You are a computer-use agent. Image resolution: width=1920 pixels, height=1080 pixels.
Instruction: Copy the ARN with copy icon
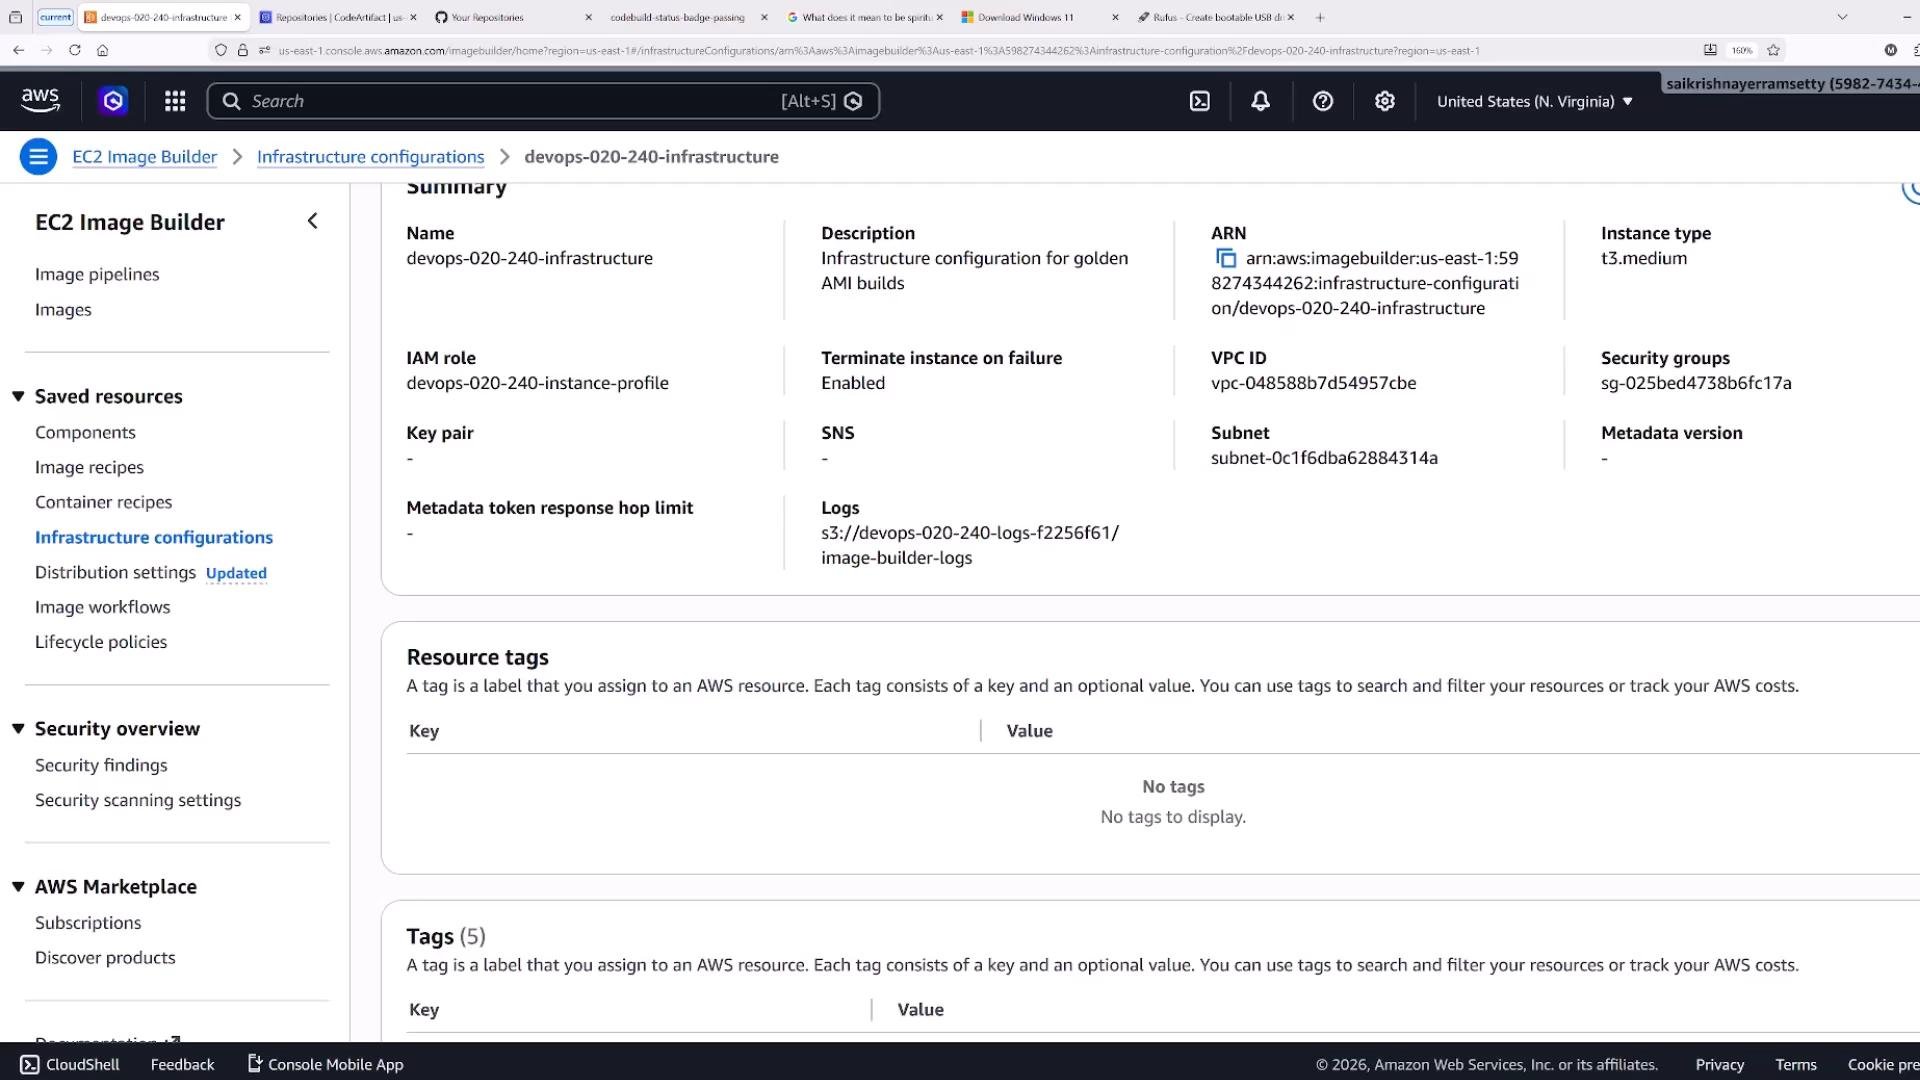click(1225, 259)
